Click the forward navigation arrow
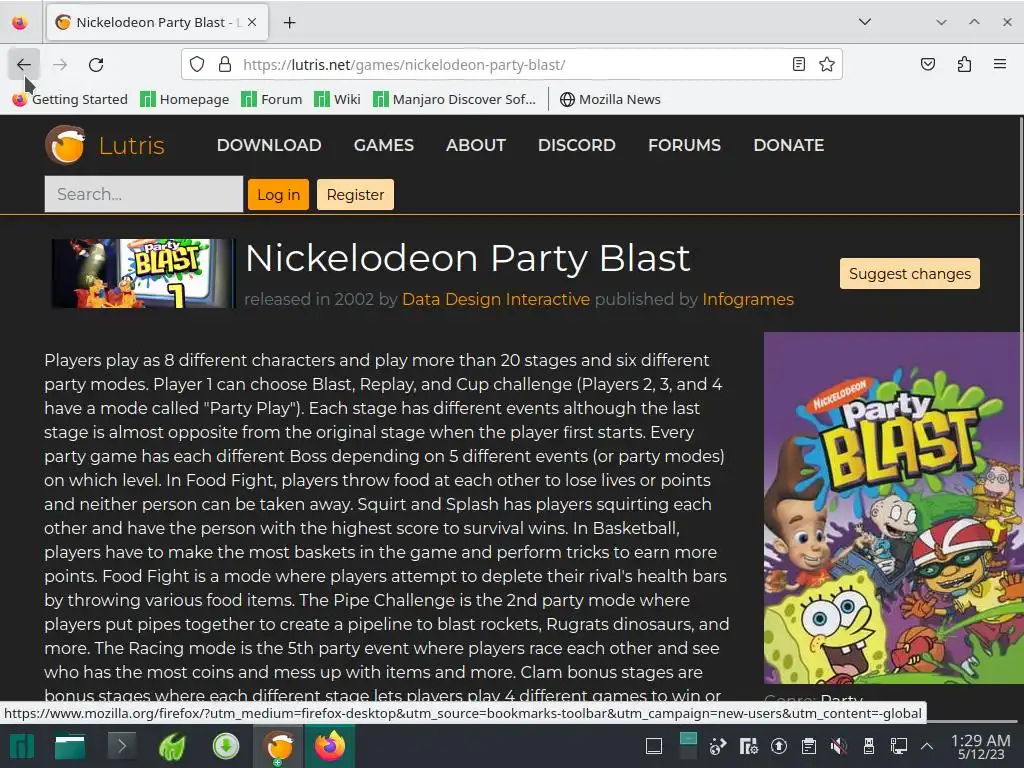This screenshot has width=1024, height=768. (x=60, y=65)
